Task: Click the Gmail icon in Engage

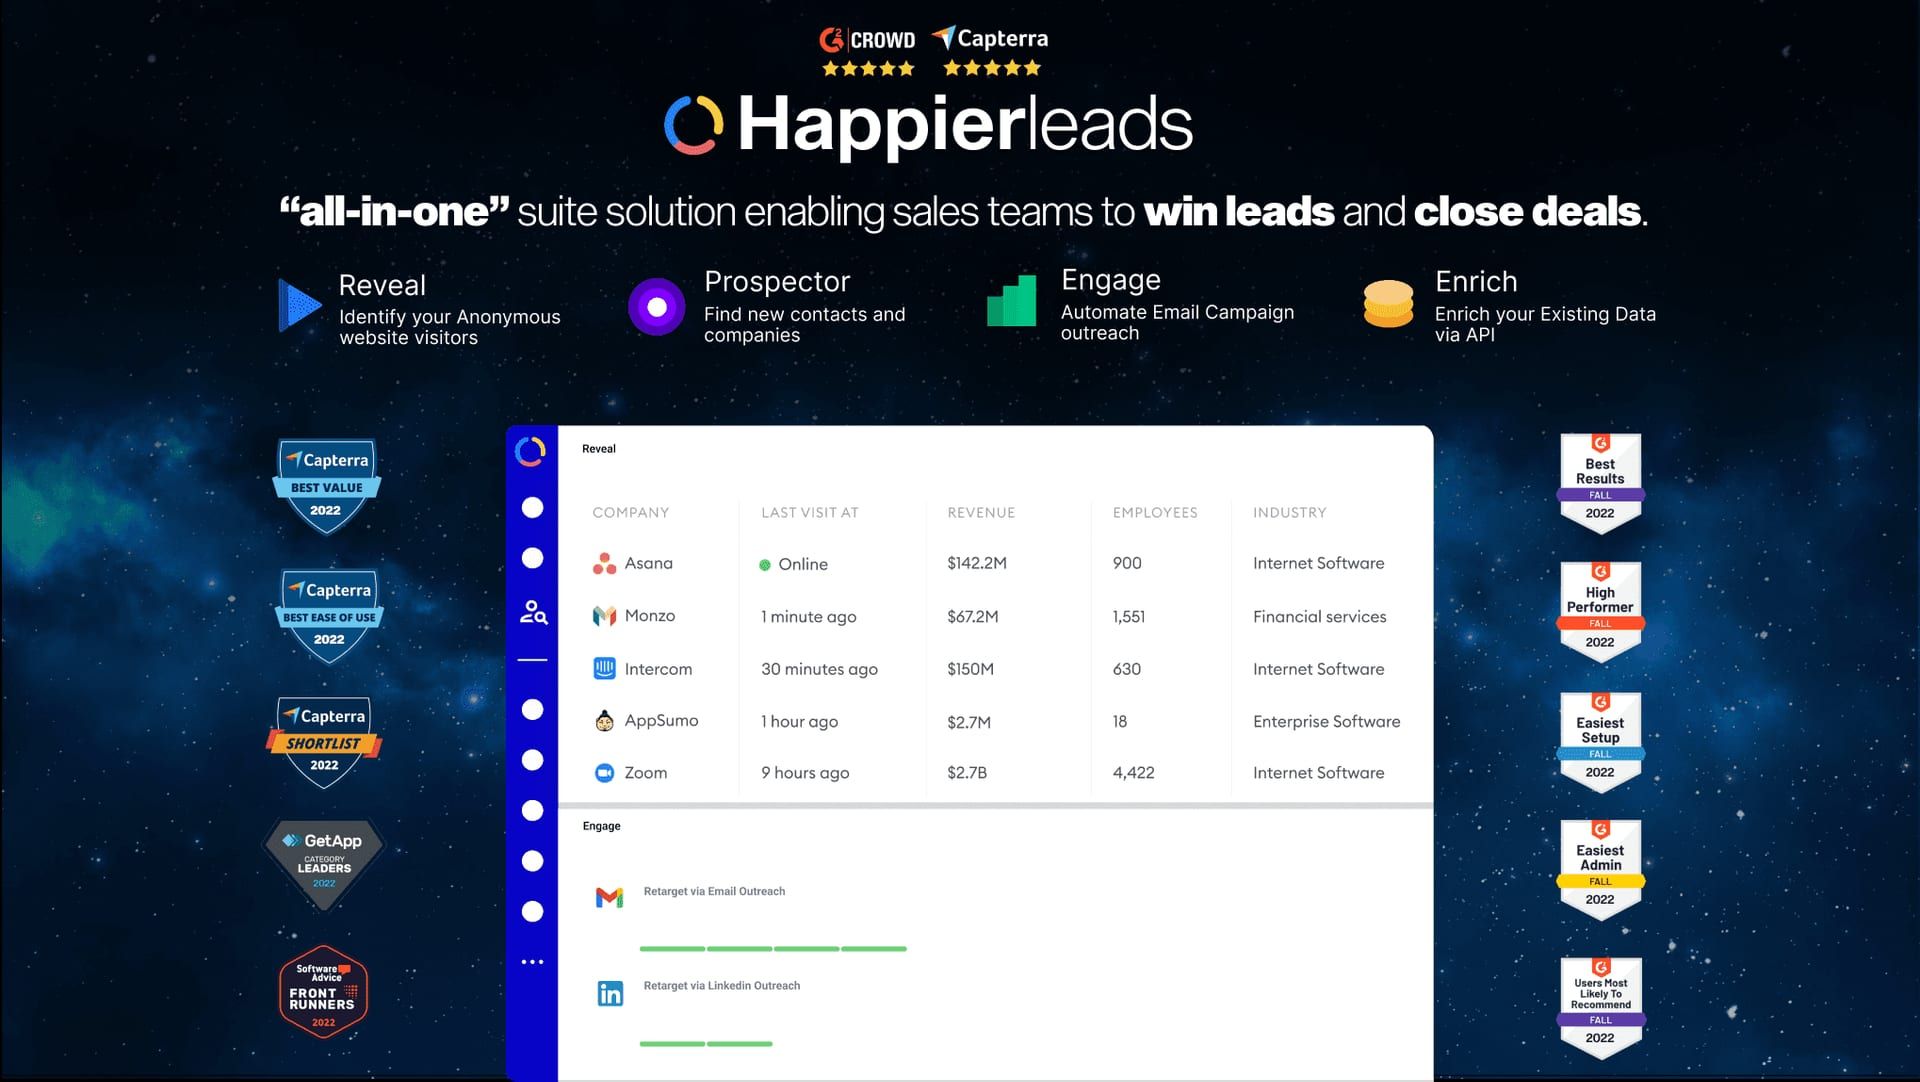Action: [x=609, y=898]
